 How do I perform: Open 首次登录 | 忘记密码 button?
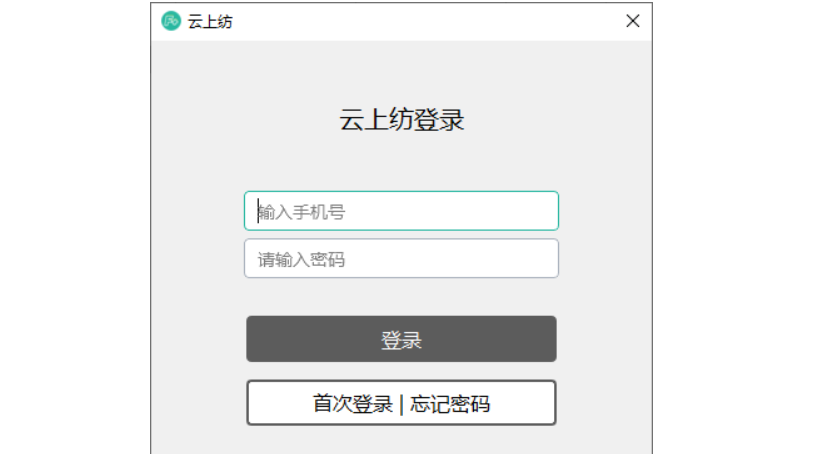coord(401,403)
